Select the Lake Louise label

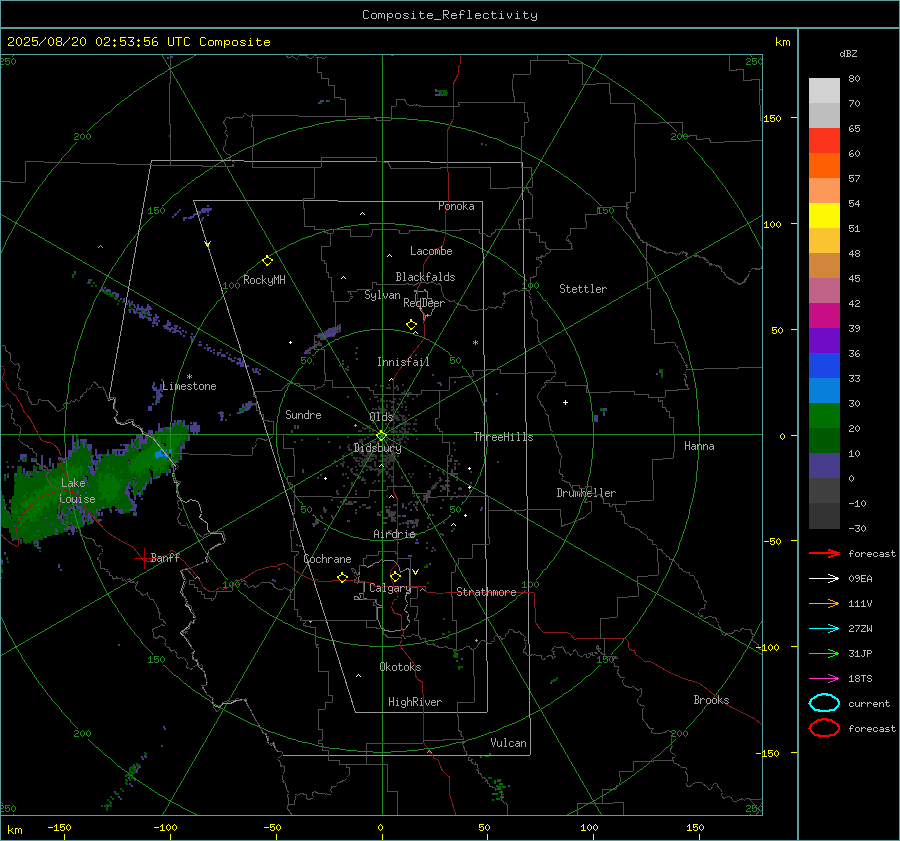77,491
